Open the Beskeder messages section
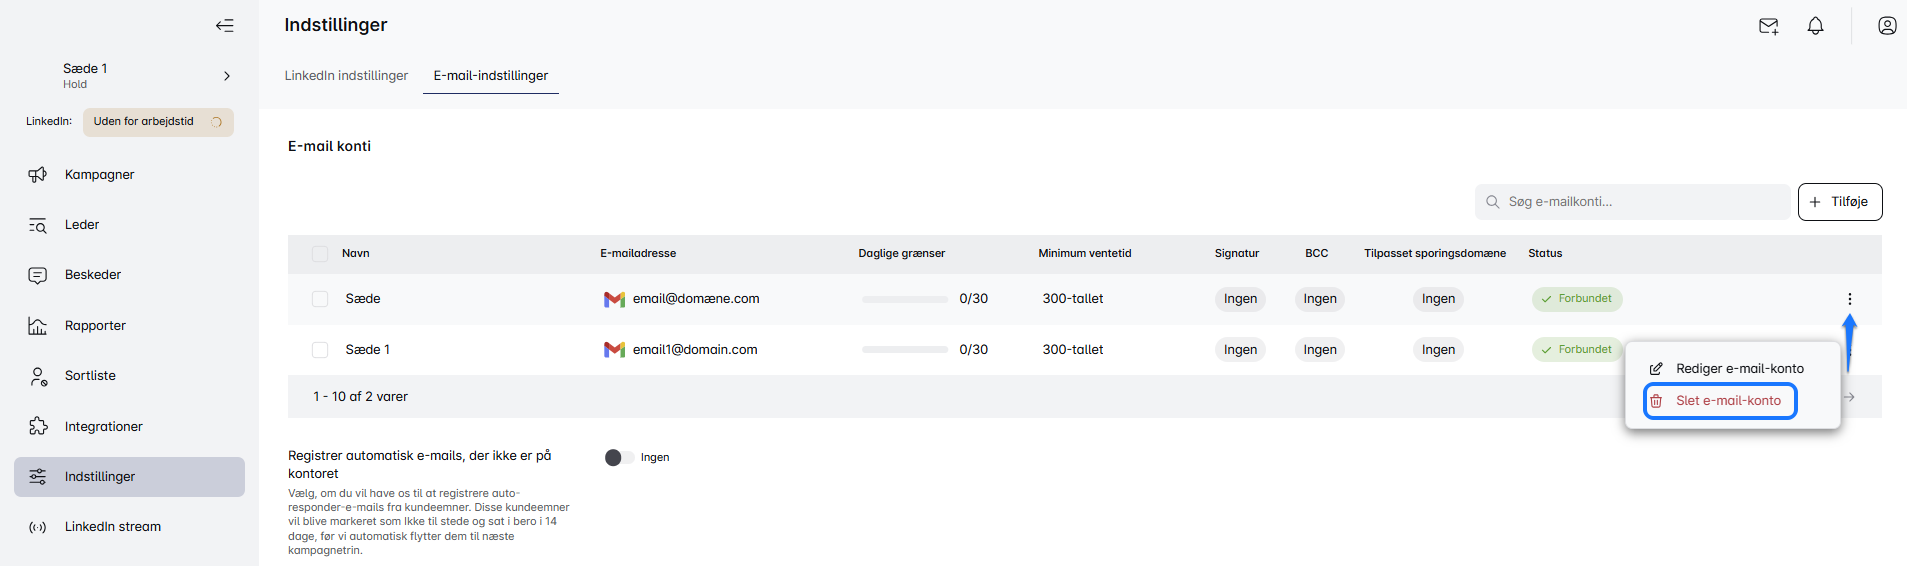 pyautogui.click(x=93, y=275)
